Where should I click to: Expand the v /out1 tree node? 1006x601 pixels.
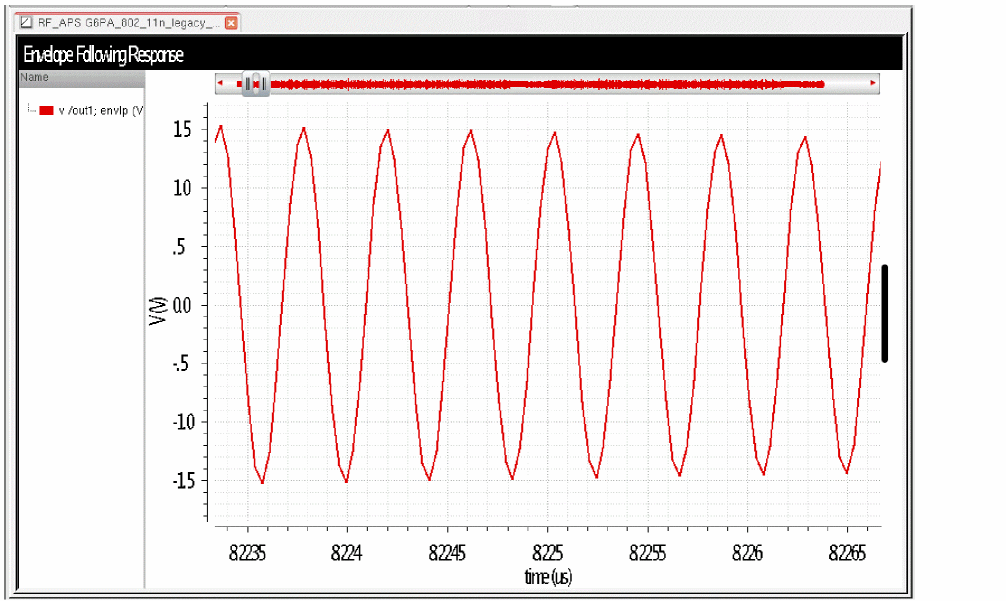click(x=30, y=110)
